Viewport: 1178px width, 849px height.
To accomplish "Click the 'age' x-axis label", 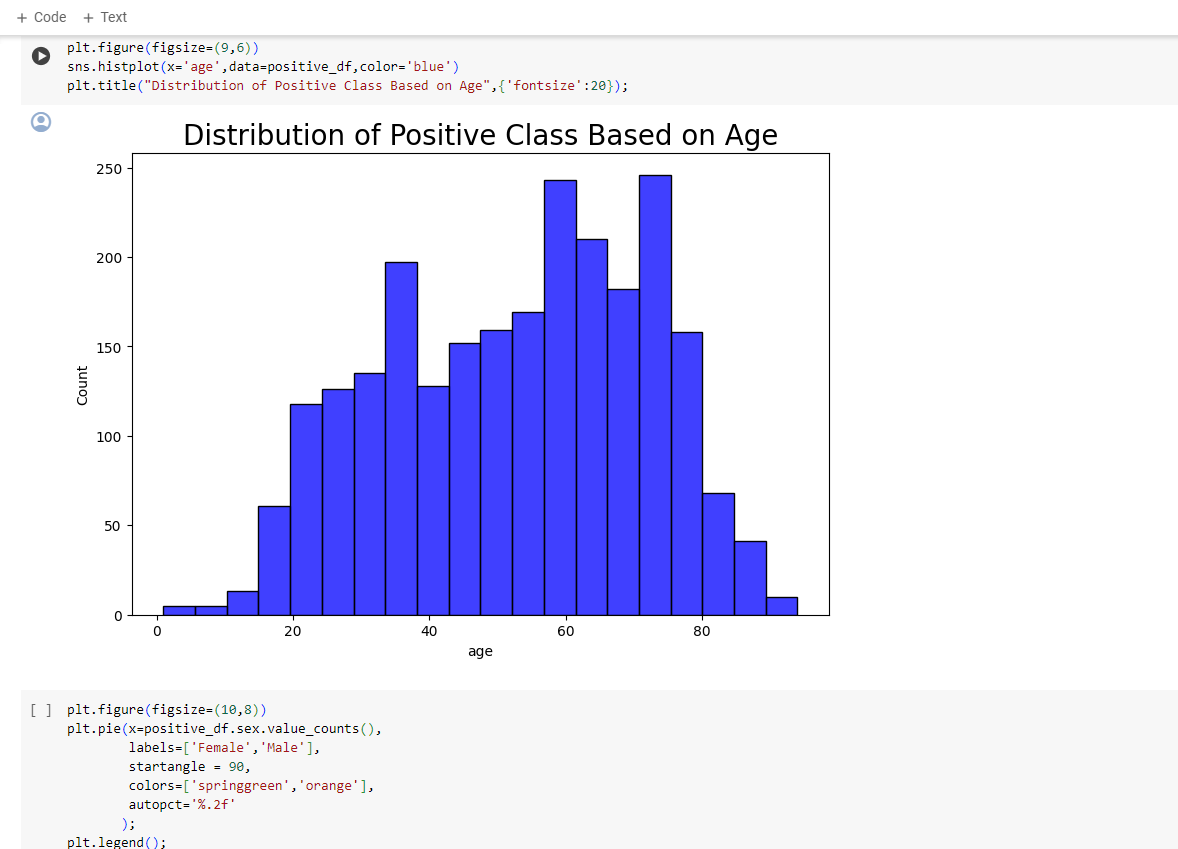I will [x=480, y=651].
